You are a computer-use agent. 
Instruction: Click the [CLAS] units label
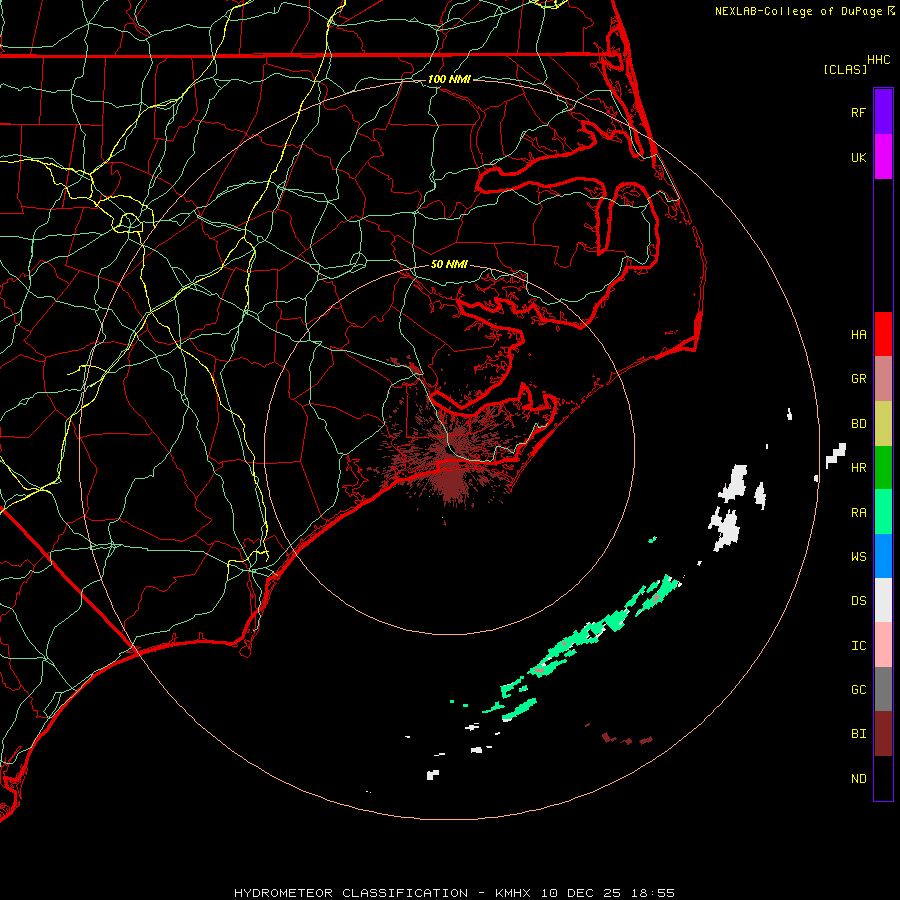[x=845, y=69]
